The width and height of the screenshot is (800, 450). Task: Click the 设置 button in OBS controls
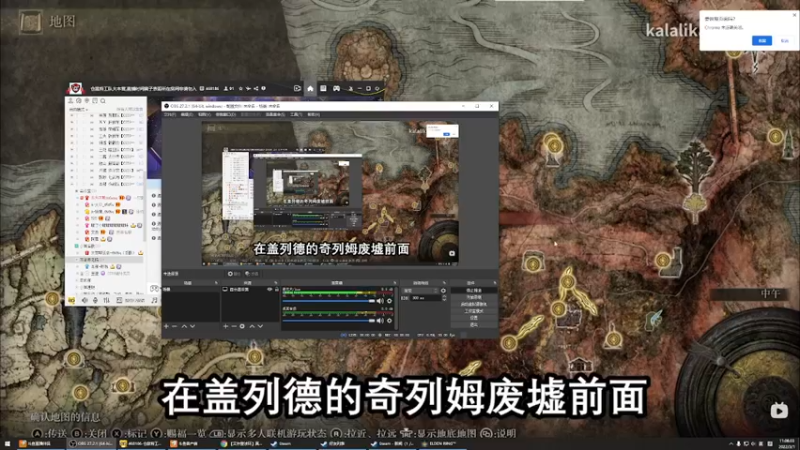coord(473,317)
